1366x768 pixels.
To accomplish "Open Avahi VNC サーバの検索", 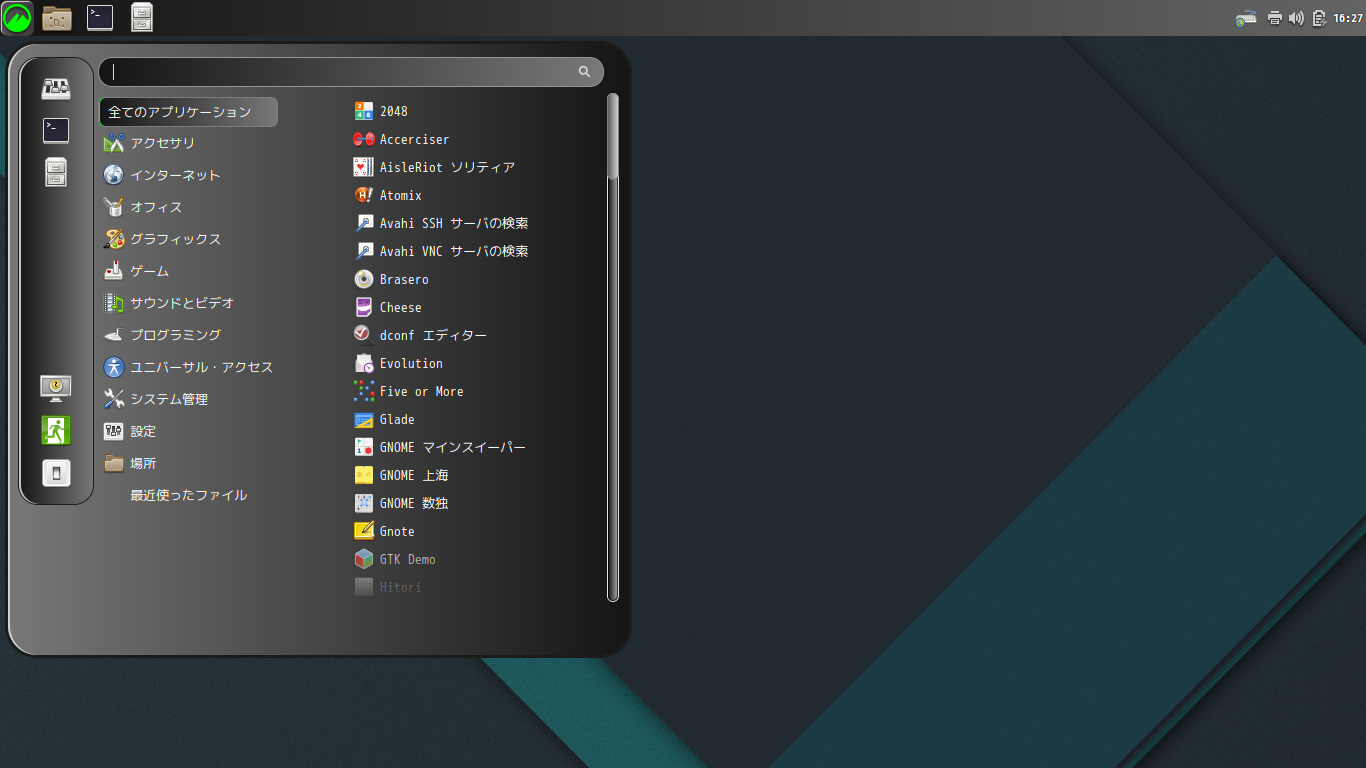I will [x=441, y=251].
